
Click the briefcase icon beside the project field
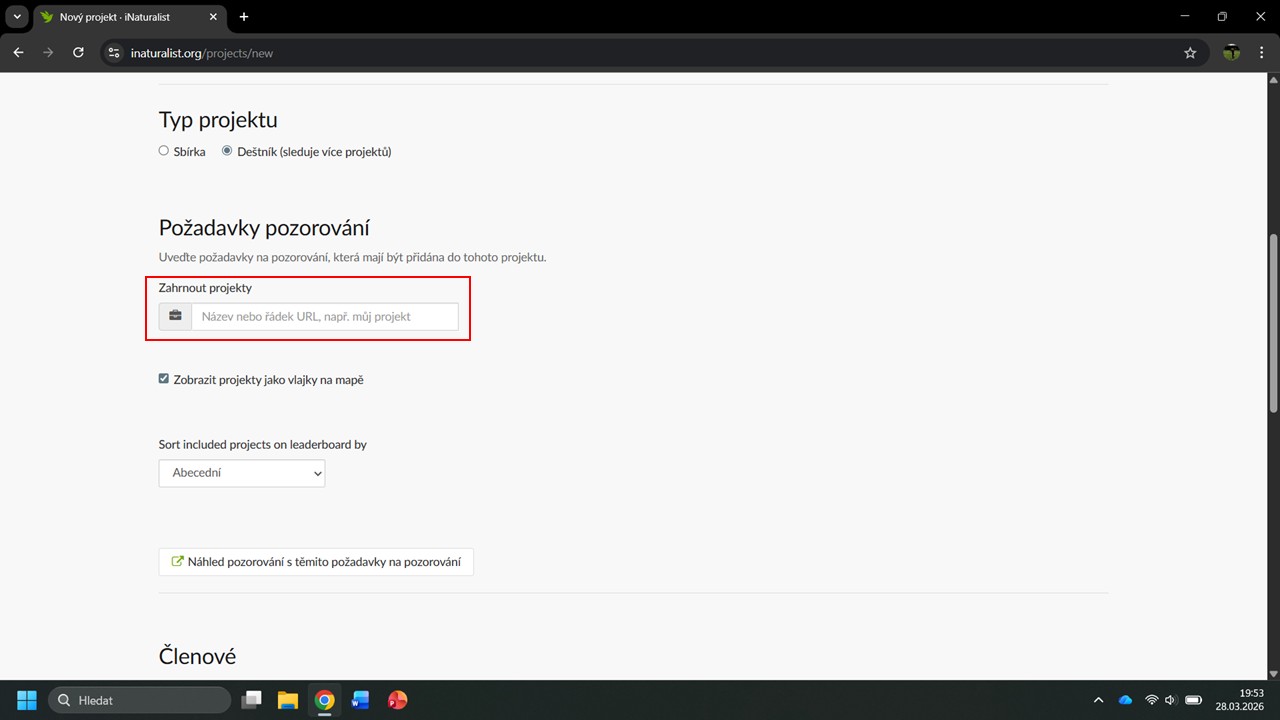tap(175, 317)
